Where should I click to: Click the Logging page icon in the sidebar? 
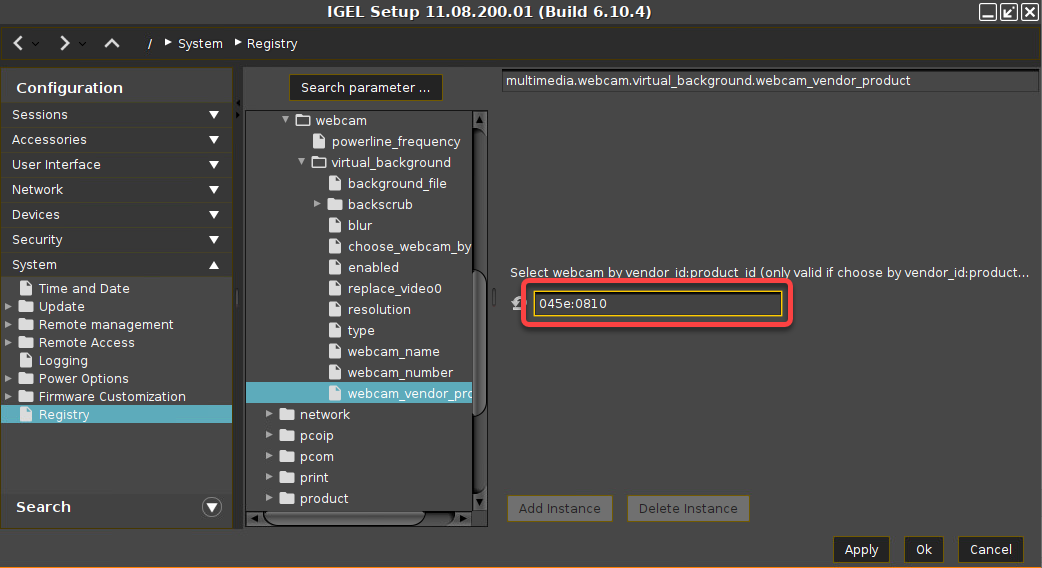pos(27,361)
